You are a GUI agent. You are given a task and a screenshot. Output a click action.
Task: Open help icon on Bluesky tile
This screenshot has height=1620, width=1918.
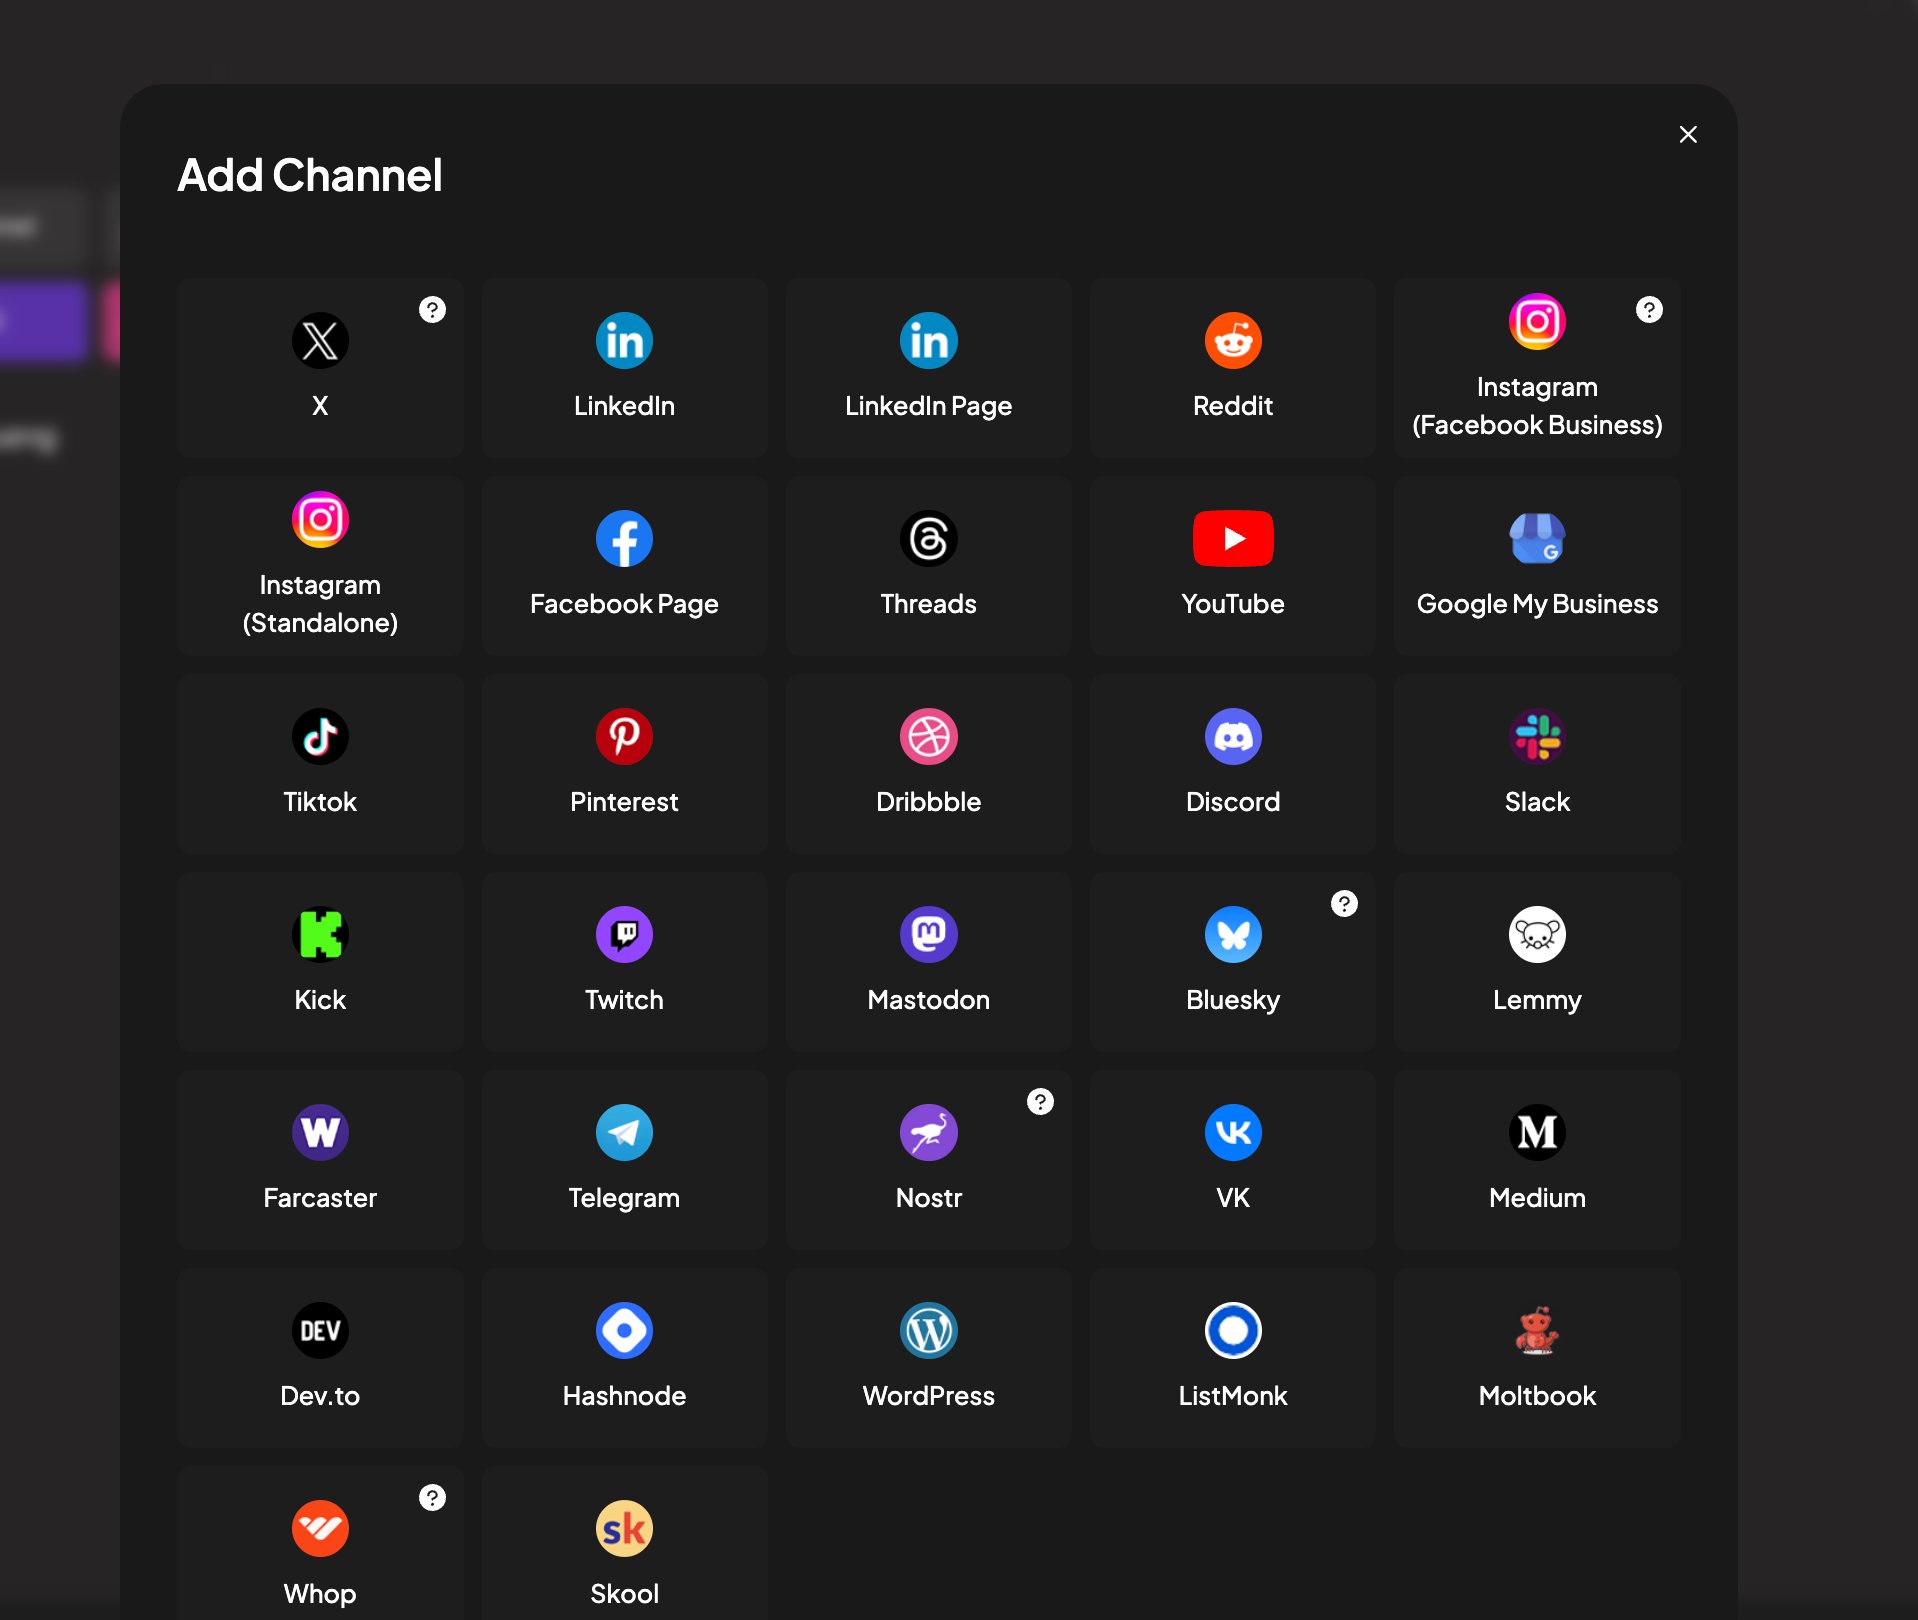(1344, 904)
